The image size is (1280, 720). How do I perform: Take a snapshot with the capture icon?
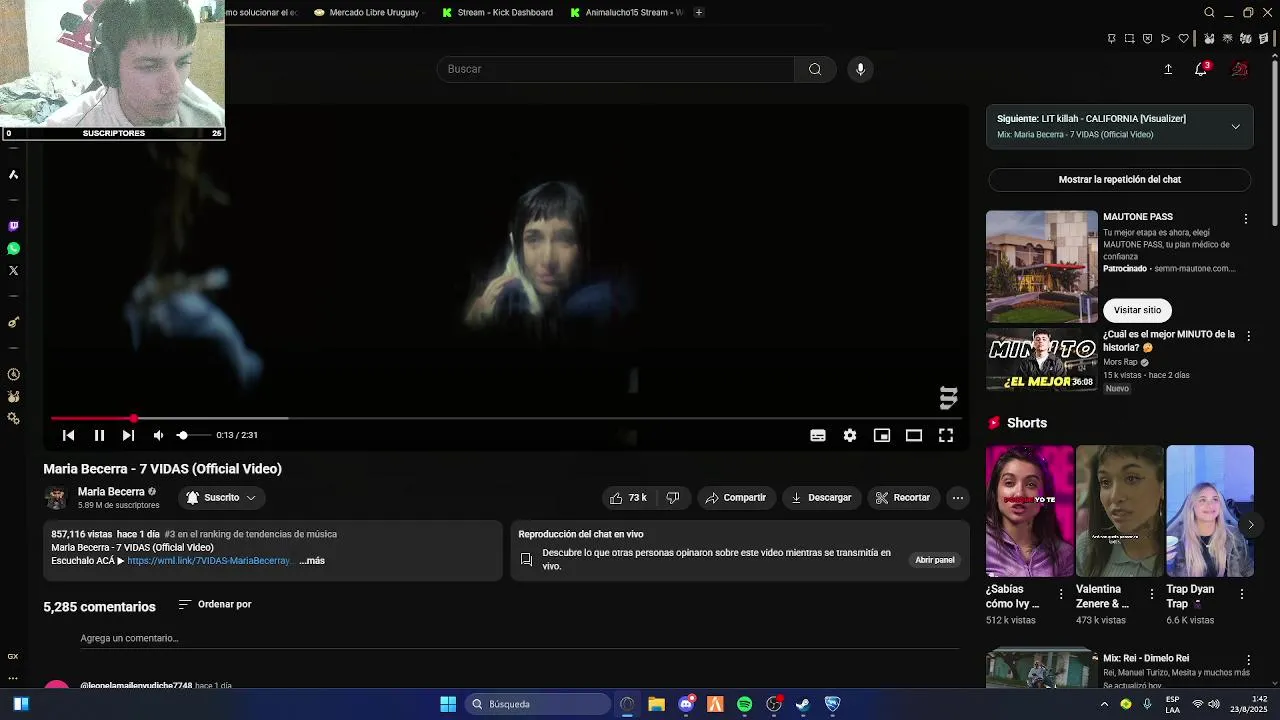pyautogui.click(x=1129, y=39)
